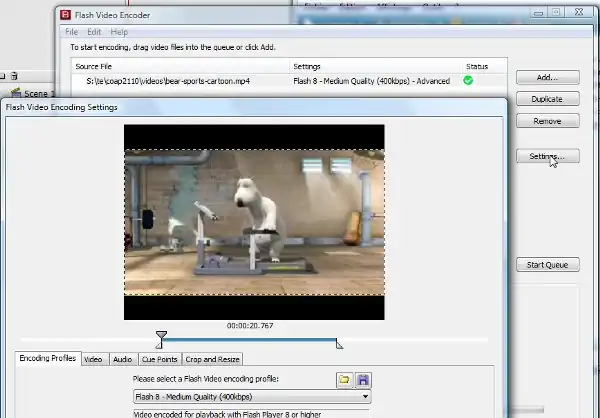Open the File menu
Viewport: 600px width, 418px height.
tap(72, 32)
